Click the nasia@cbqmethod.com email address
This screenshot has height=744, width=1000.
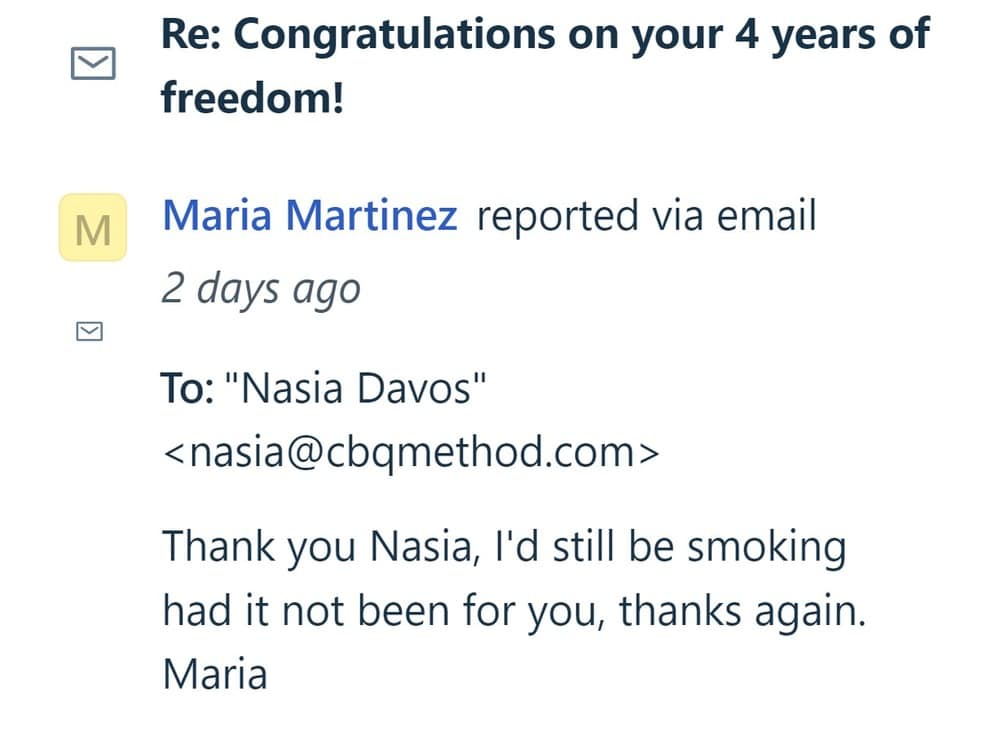[x=410, y=452]
